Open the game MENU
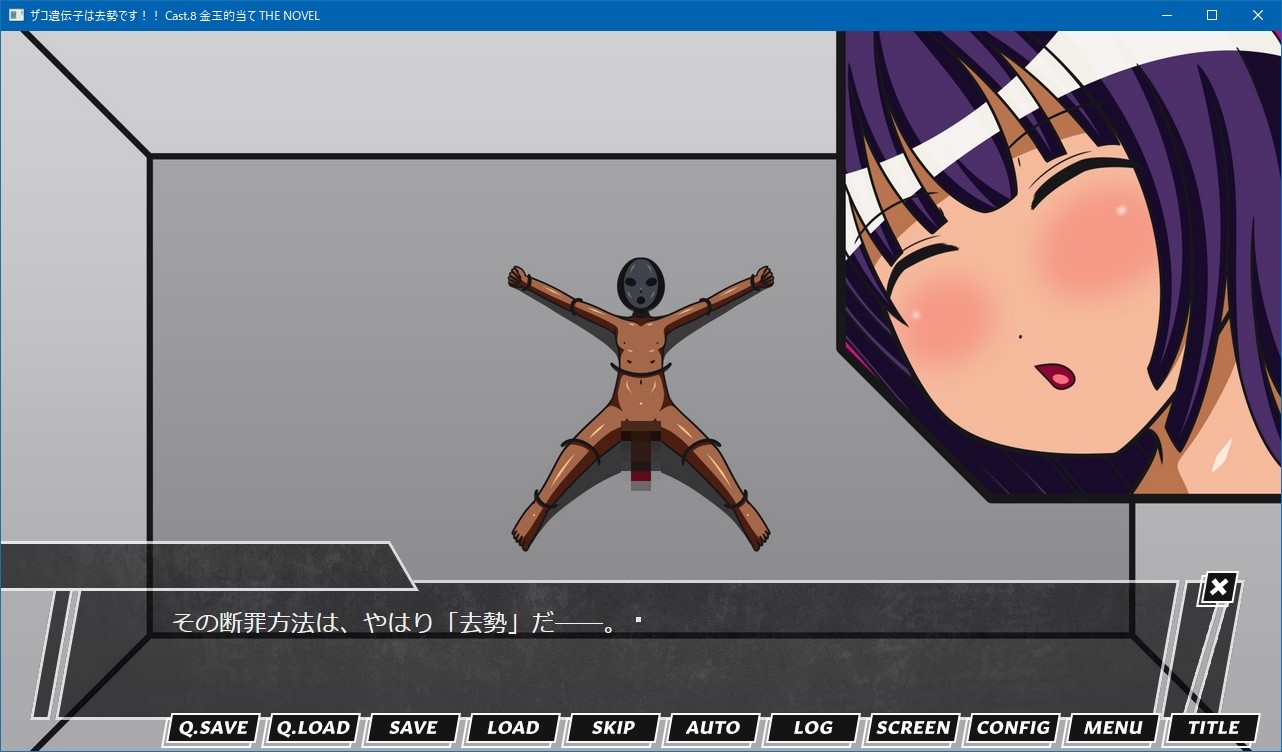The height and width of the screenshot is (752, 1282). [x=1113, y=728]
